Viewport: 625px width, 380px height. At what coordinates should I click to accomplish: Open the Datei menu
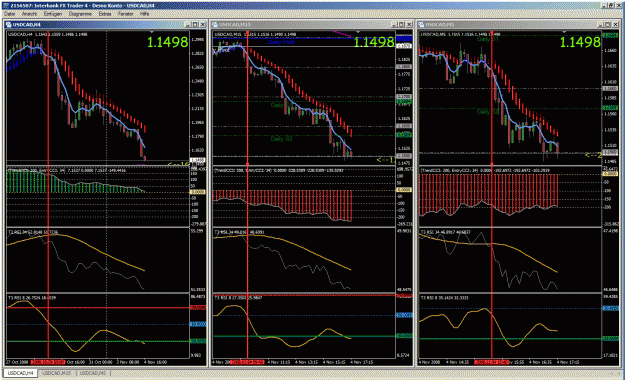[x=9, y=14]
